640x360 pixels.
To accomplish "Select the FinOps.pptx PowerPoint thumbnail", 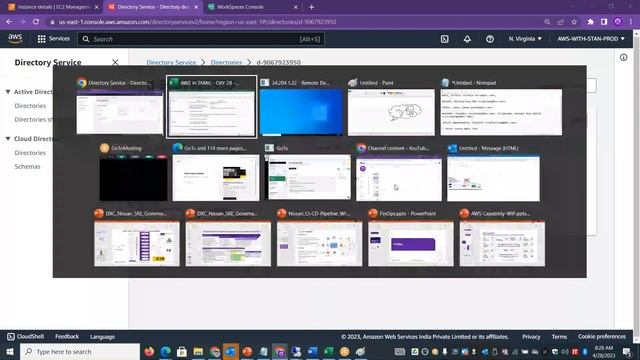I will [411, 238].
